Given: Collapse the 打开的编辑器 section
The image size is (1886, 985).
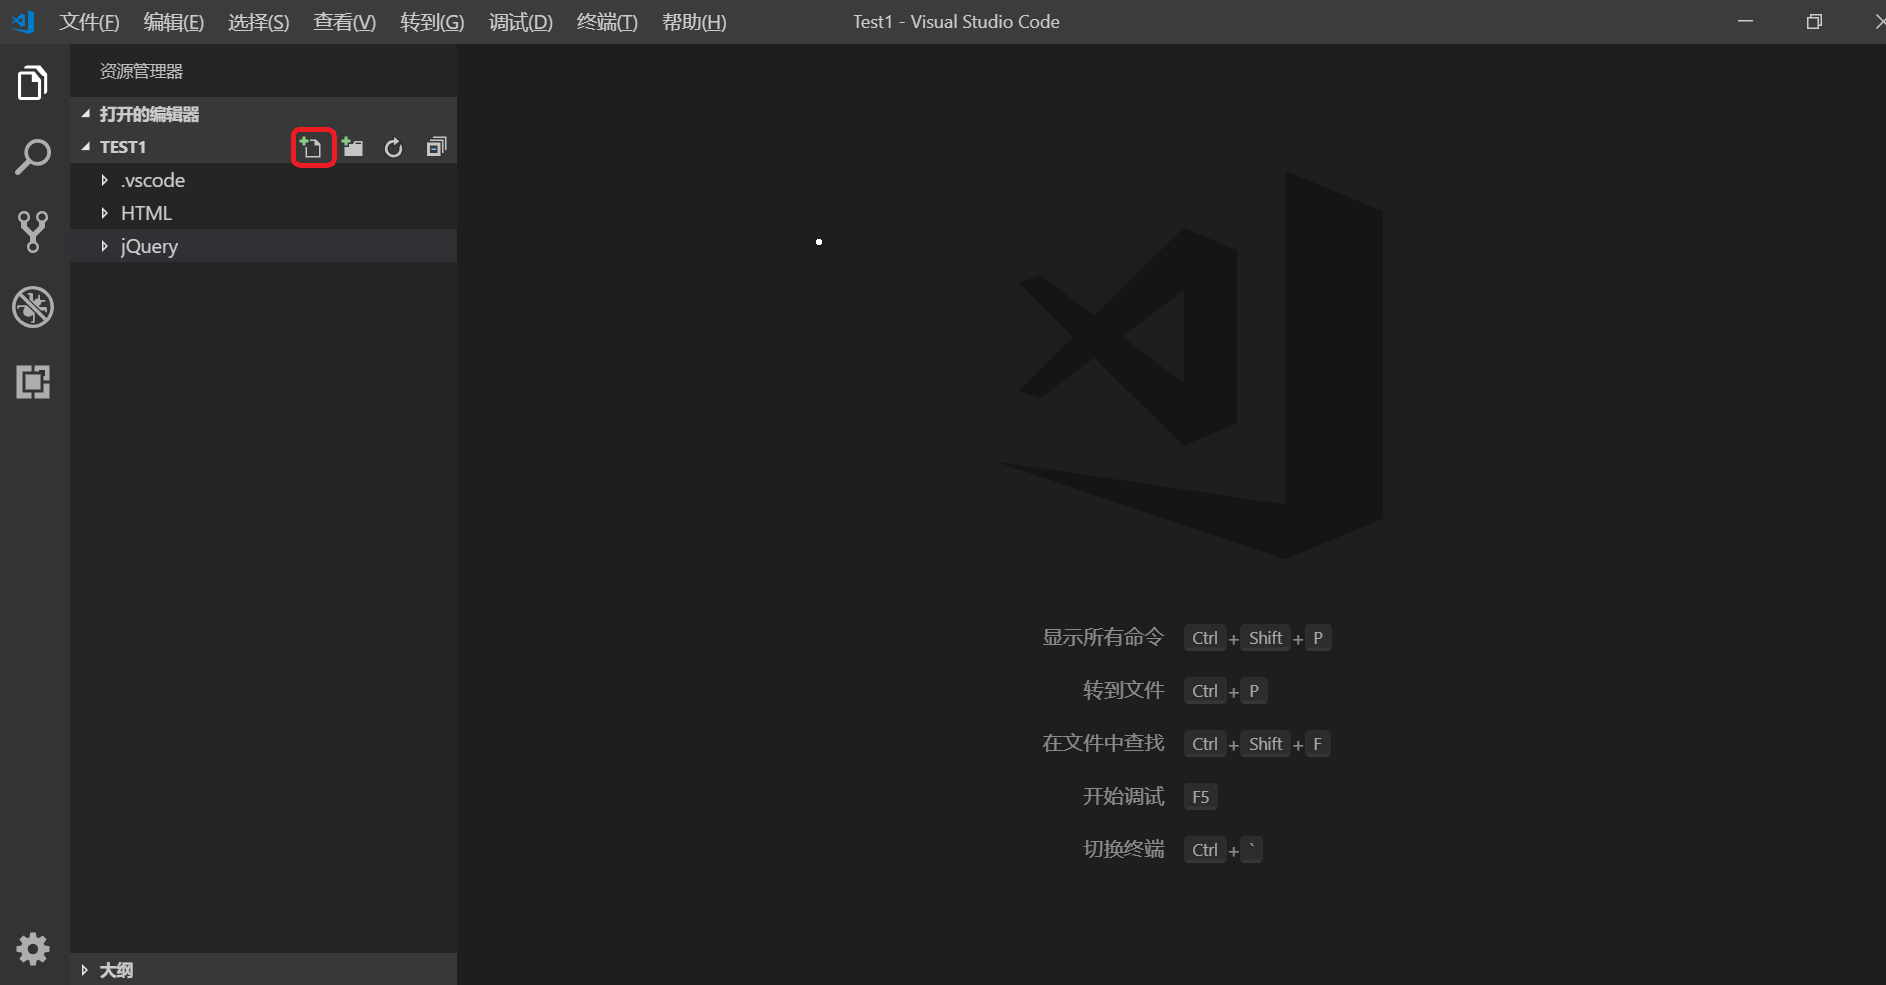Looking at the screenshot, I should 86,114.
